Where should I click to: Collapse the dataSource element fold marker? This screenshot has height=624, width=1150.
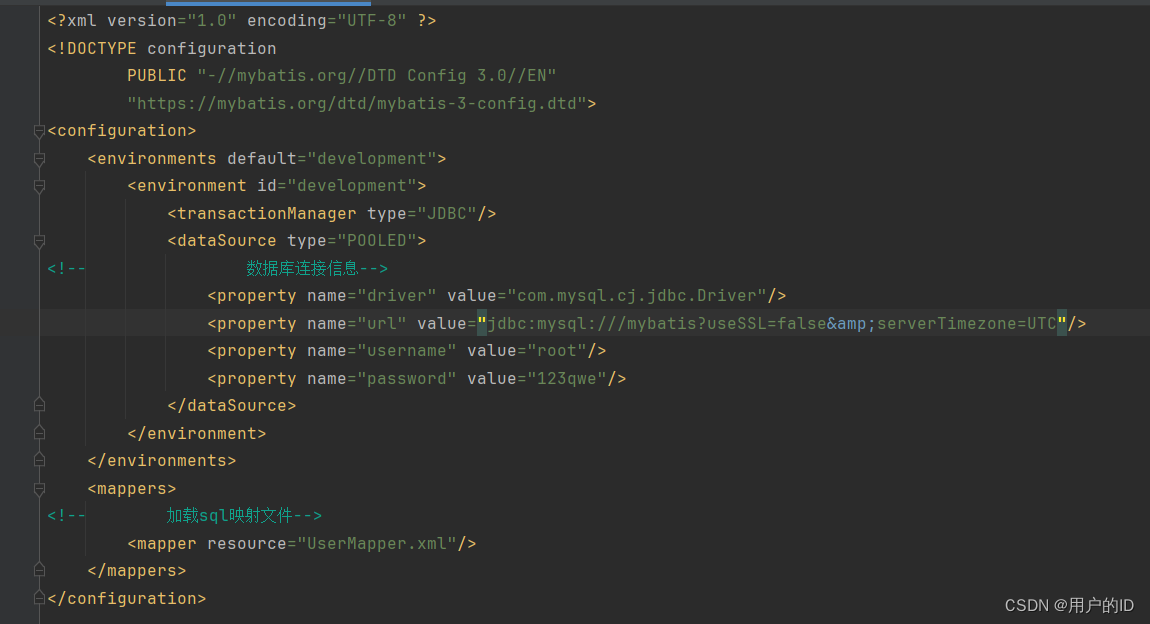coord(39,240)
